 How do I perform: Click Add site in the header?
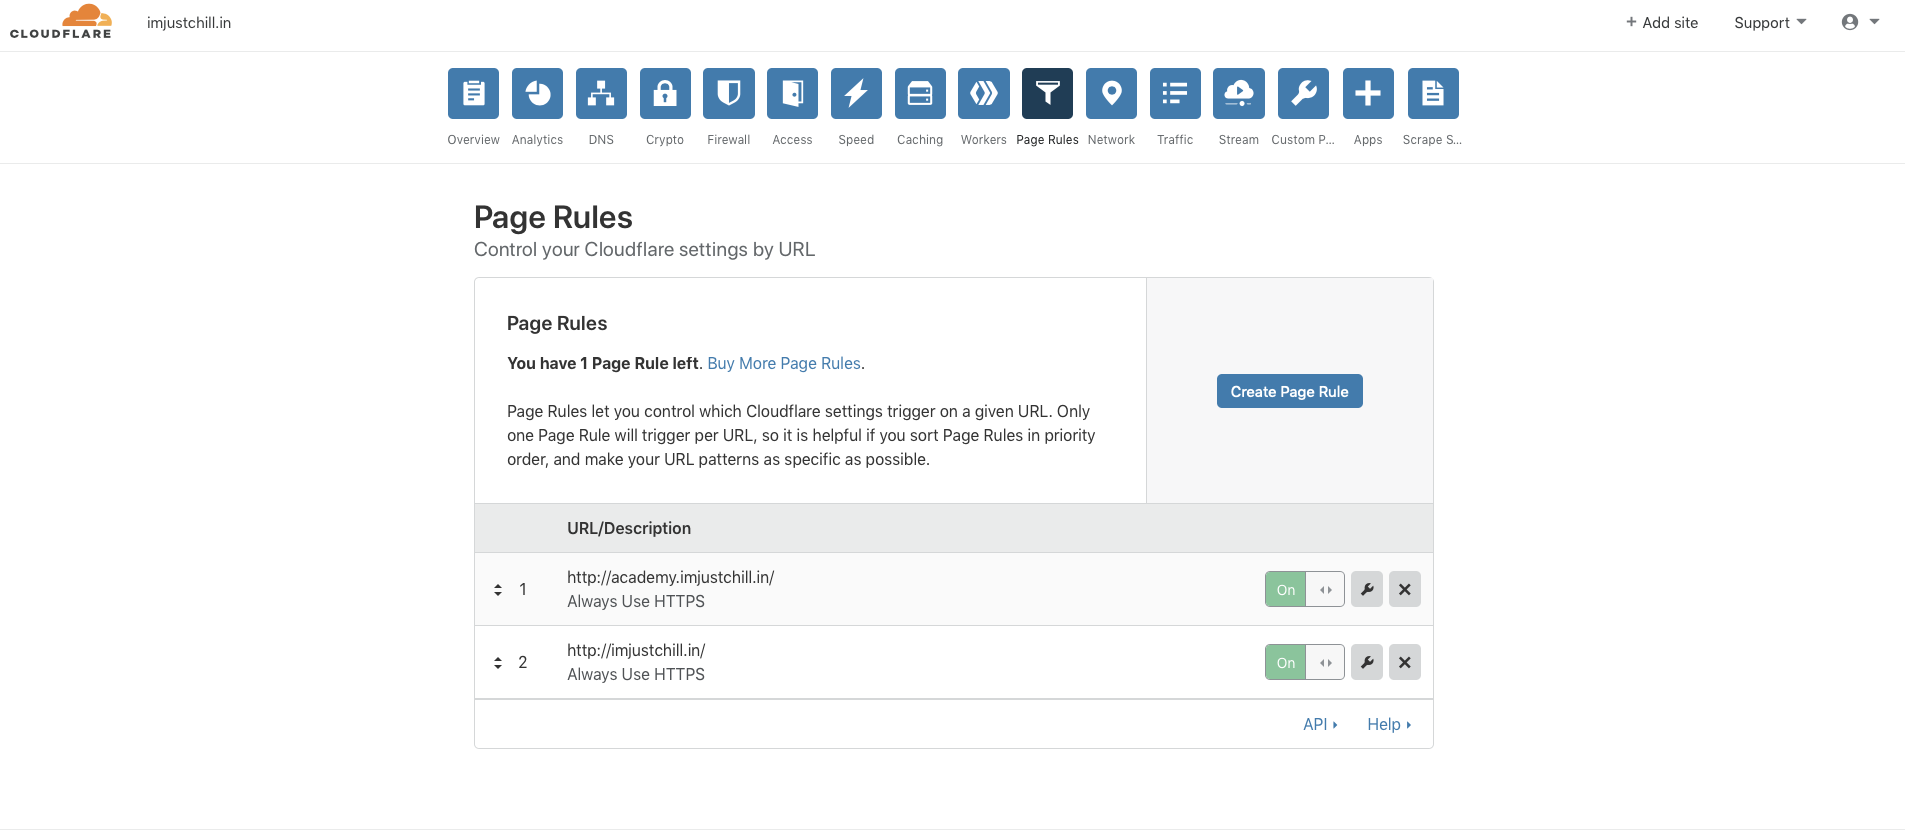(1661, 22)
